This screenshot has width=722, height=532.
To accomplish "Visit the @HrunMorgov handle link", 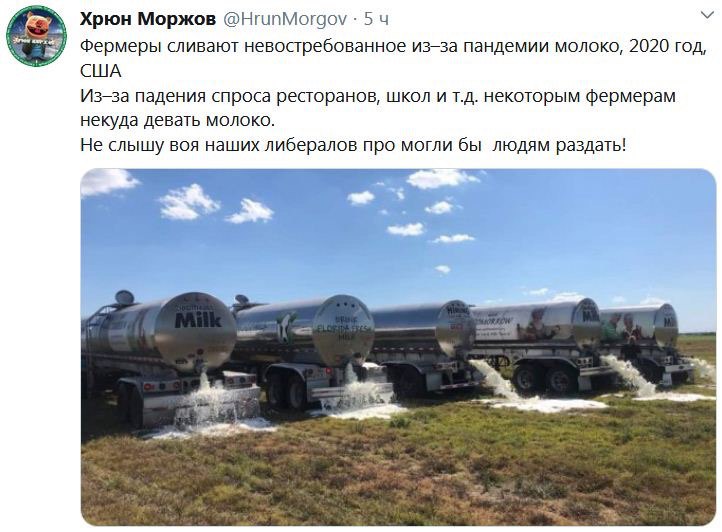I will coord(285,19).
